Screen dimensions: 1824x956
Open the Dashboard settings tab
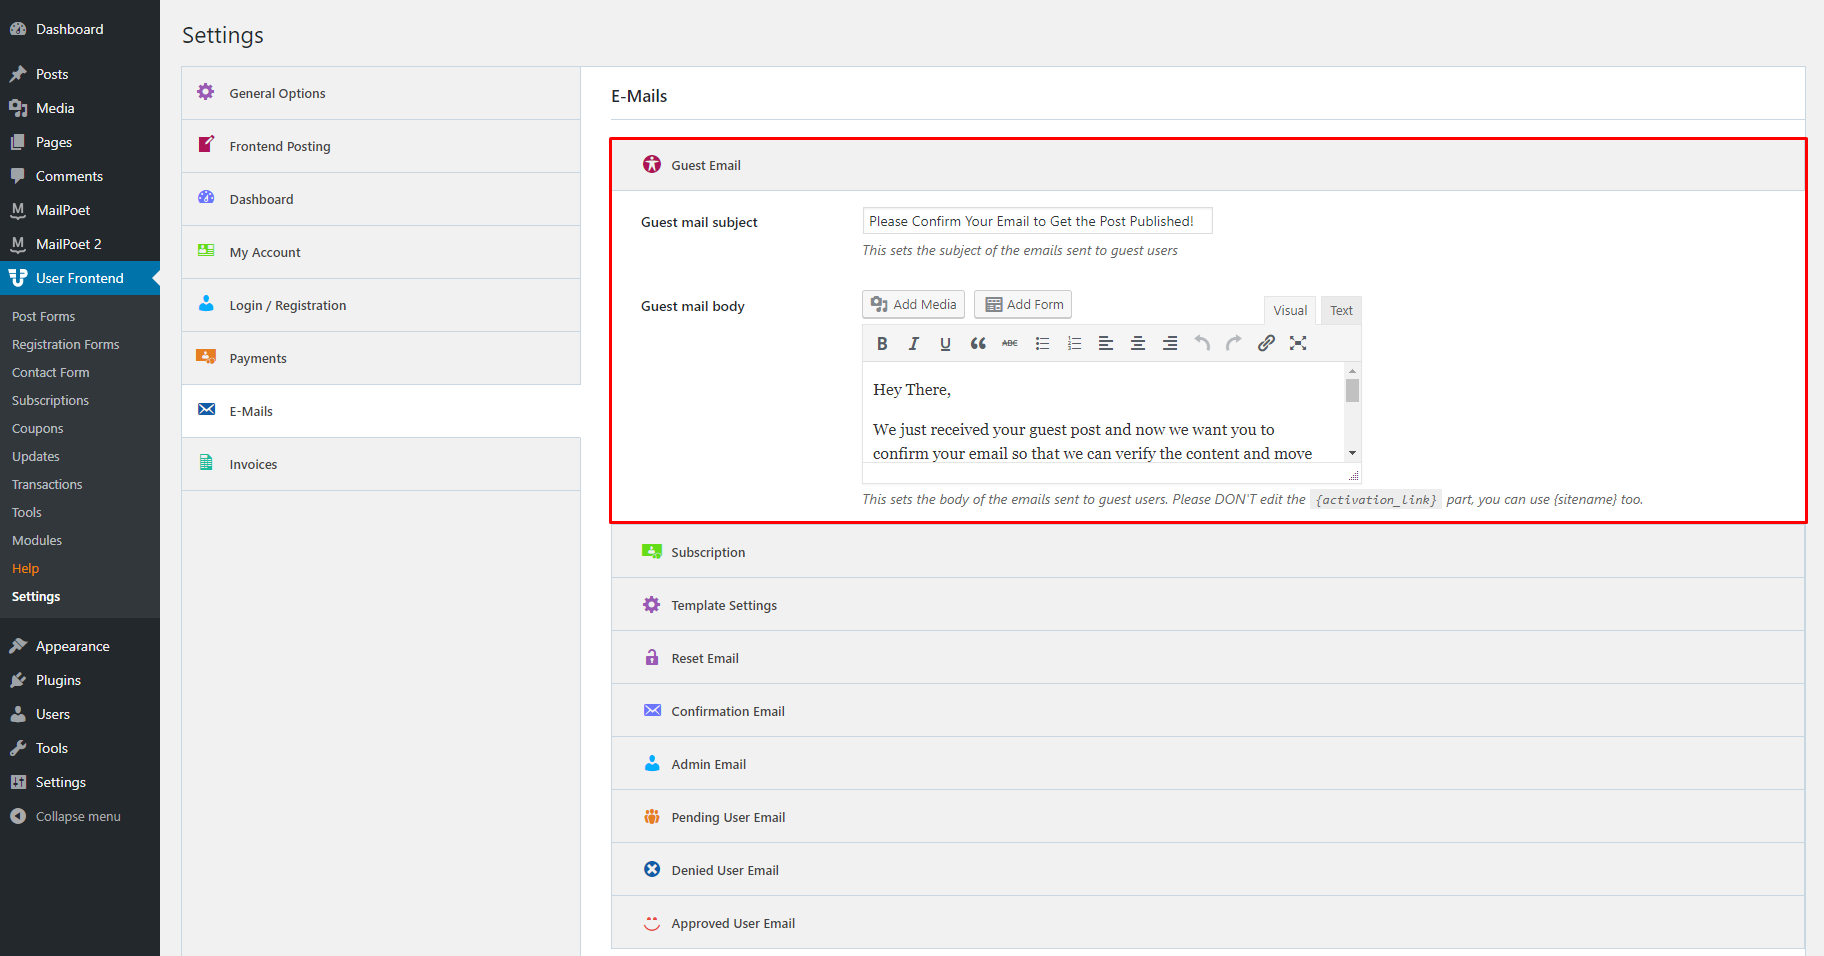(381, 199)
